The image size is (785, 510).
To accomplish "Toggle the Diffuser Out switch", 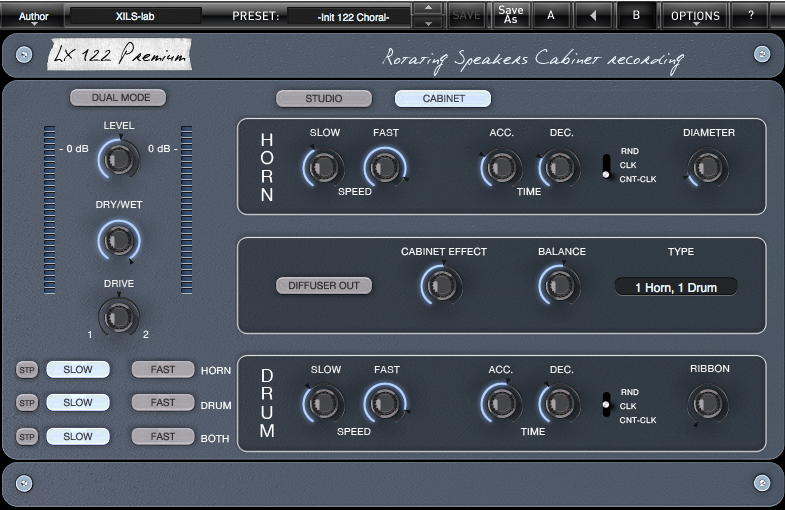I will (324, 286).
